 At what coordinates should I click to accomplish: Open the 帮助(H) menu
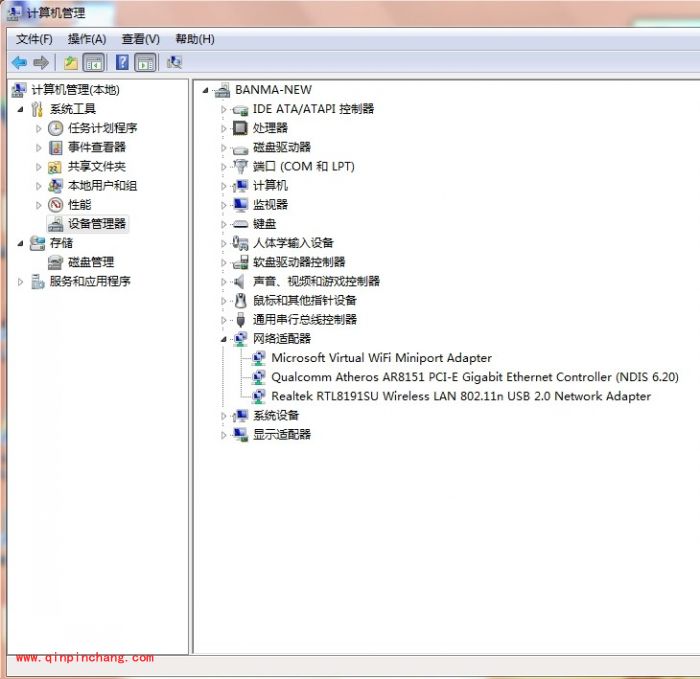[195, 39]
